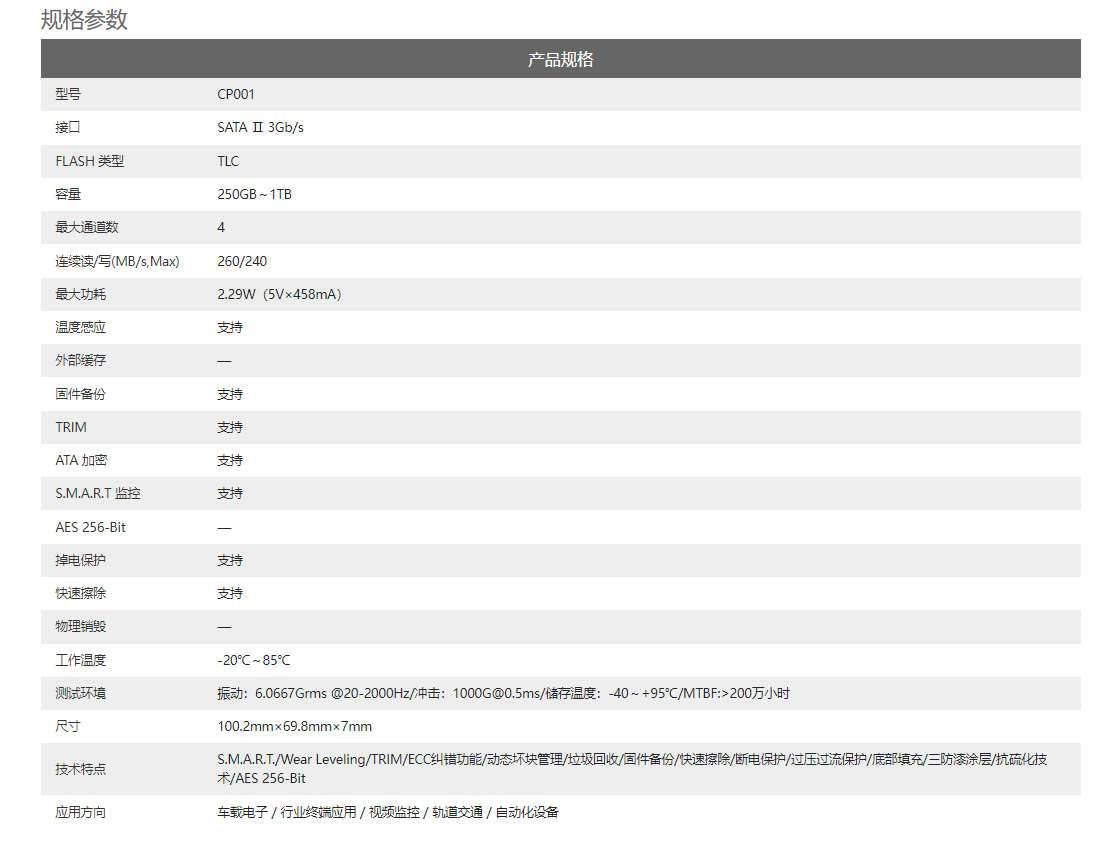This screenshot has height=842, width=1101.
Task: Select the 'TLC' flash type value
Action: coord(228,161)
